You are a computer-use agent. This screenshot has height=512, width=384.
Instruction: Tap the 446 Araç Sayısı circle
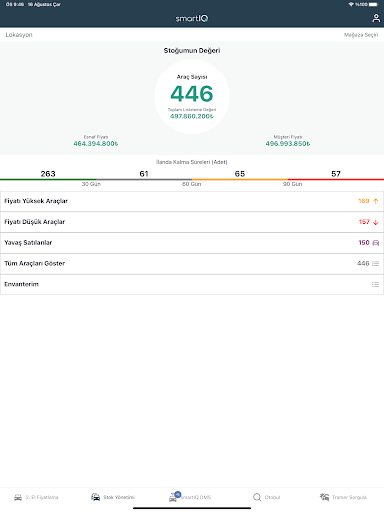(x=192, y=97)
